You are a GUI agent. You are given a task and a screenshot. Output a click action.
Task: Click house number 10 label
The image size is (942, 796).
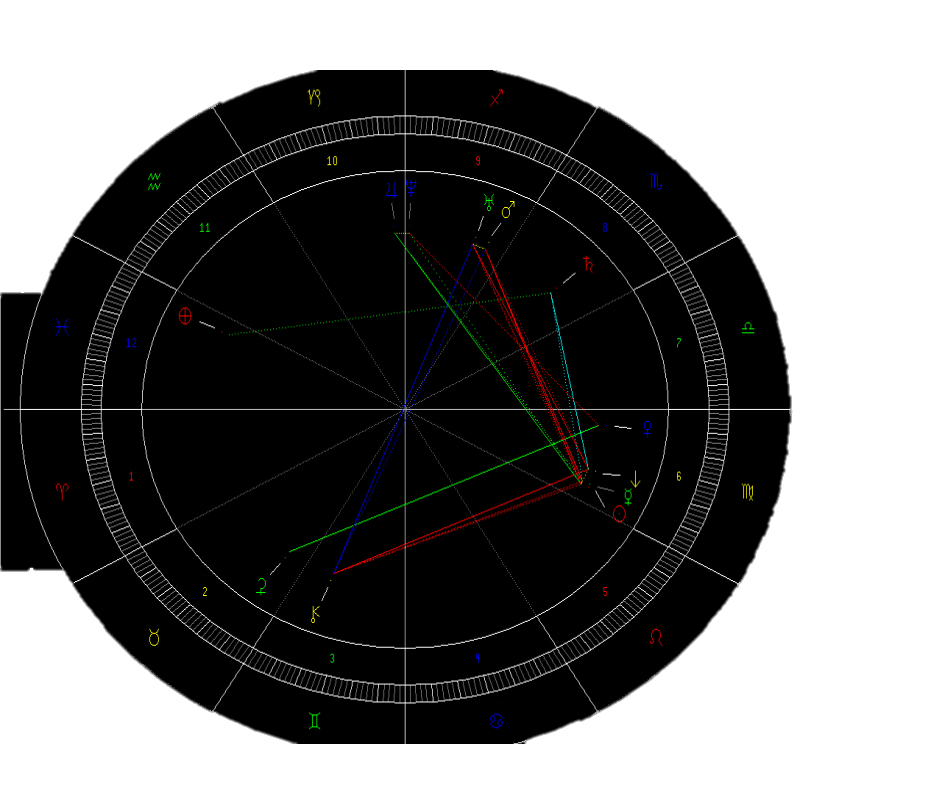332,161
